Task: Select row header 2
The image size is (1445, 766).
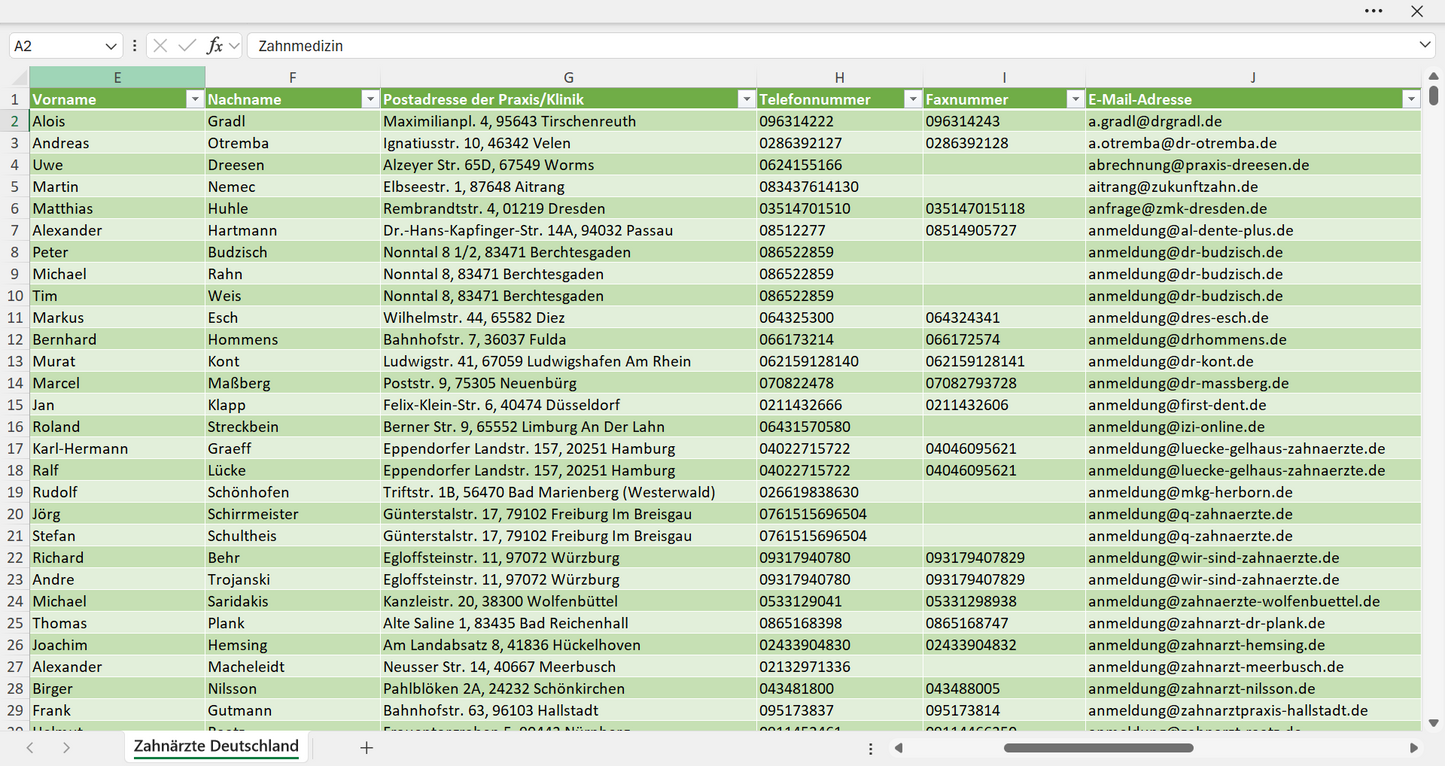Action: click(15, 121)
